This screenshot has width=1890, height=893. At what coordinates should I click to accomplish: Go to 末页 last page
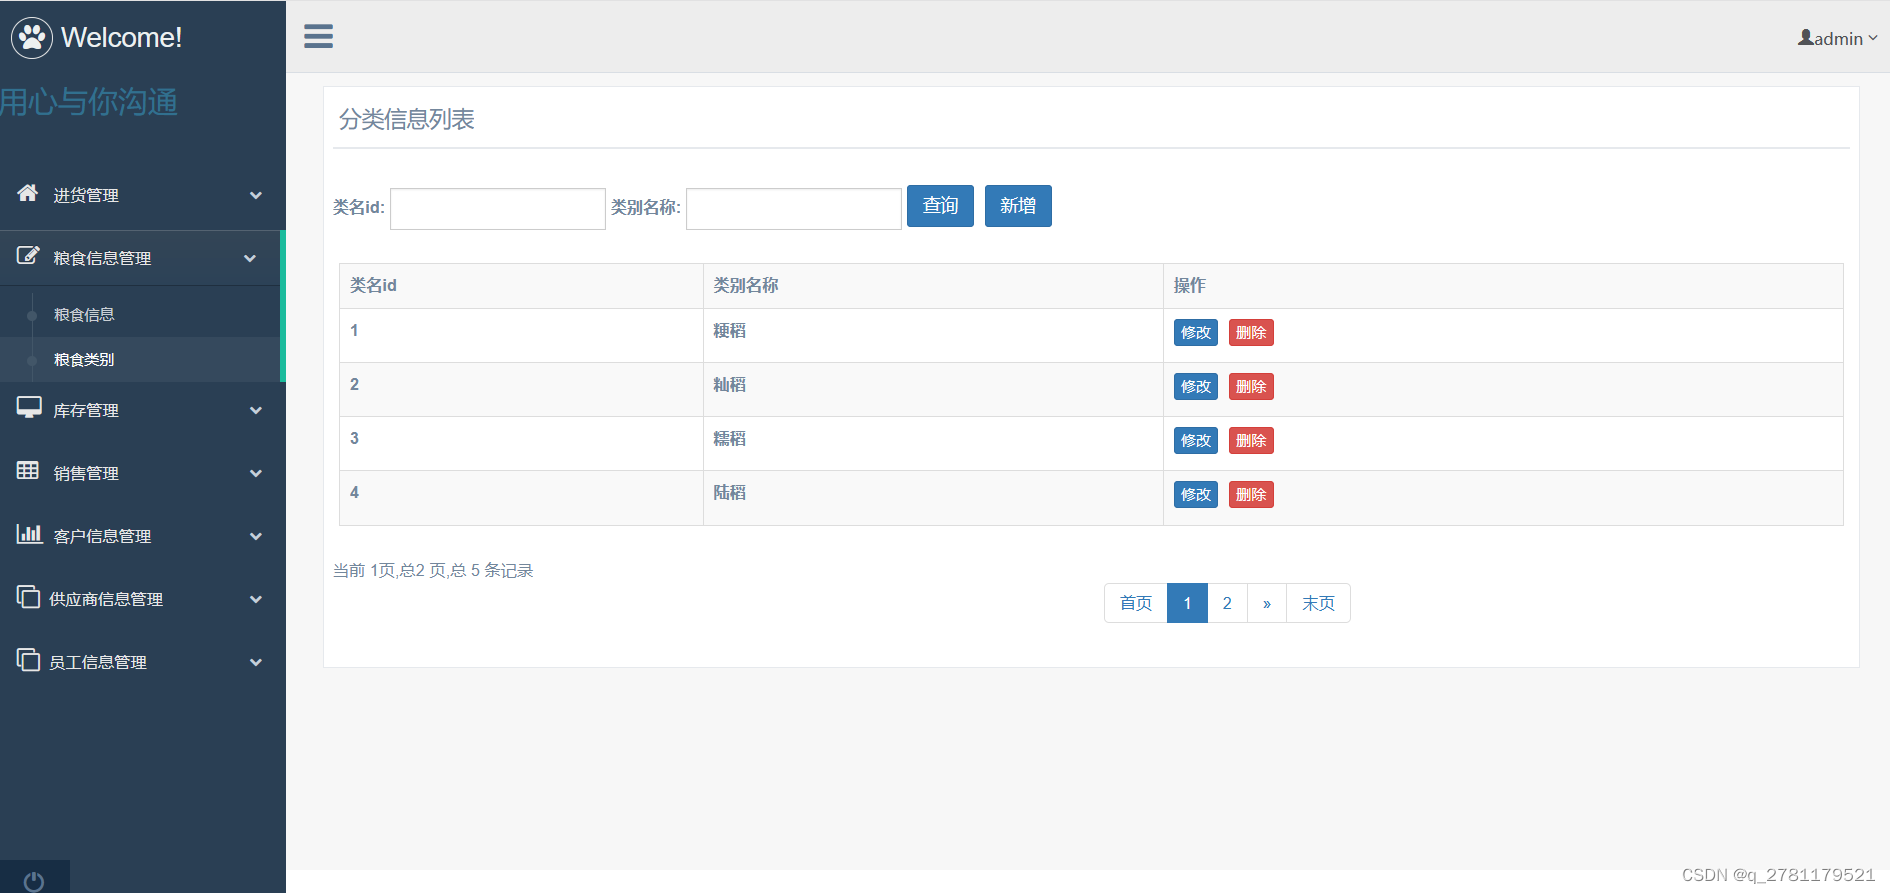pos(1318,603)
